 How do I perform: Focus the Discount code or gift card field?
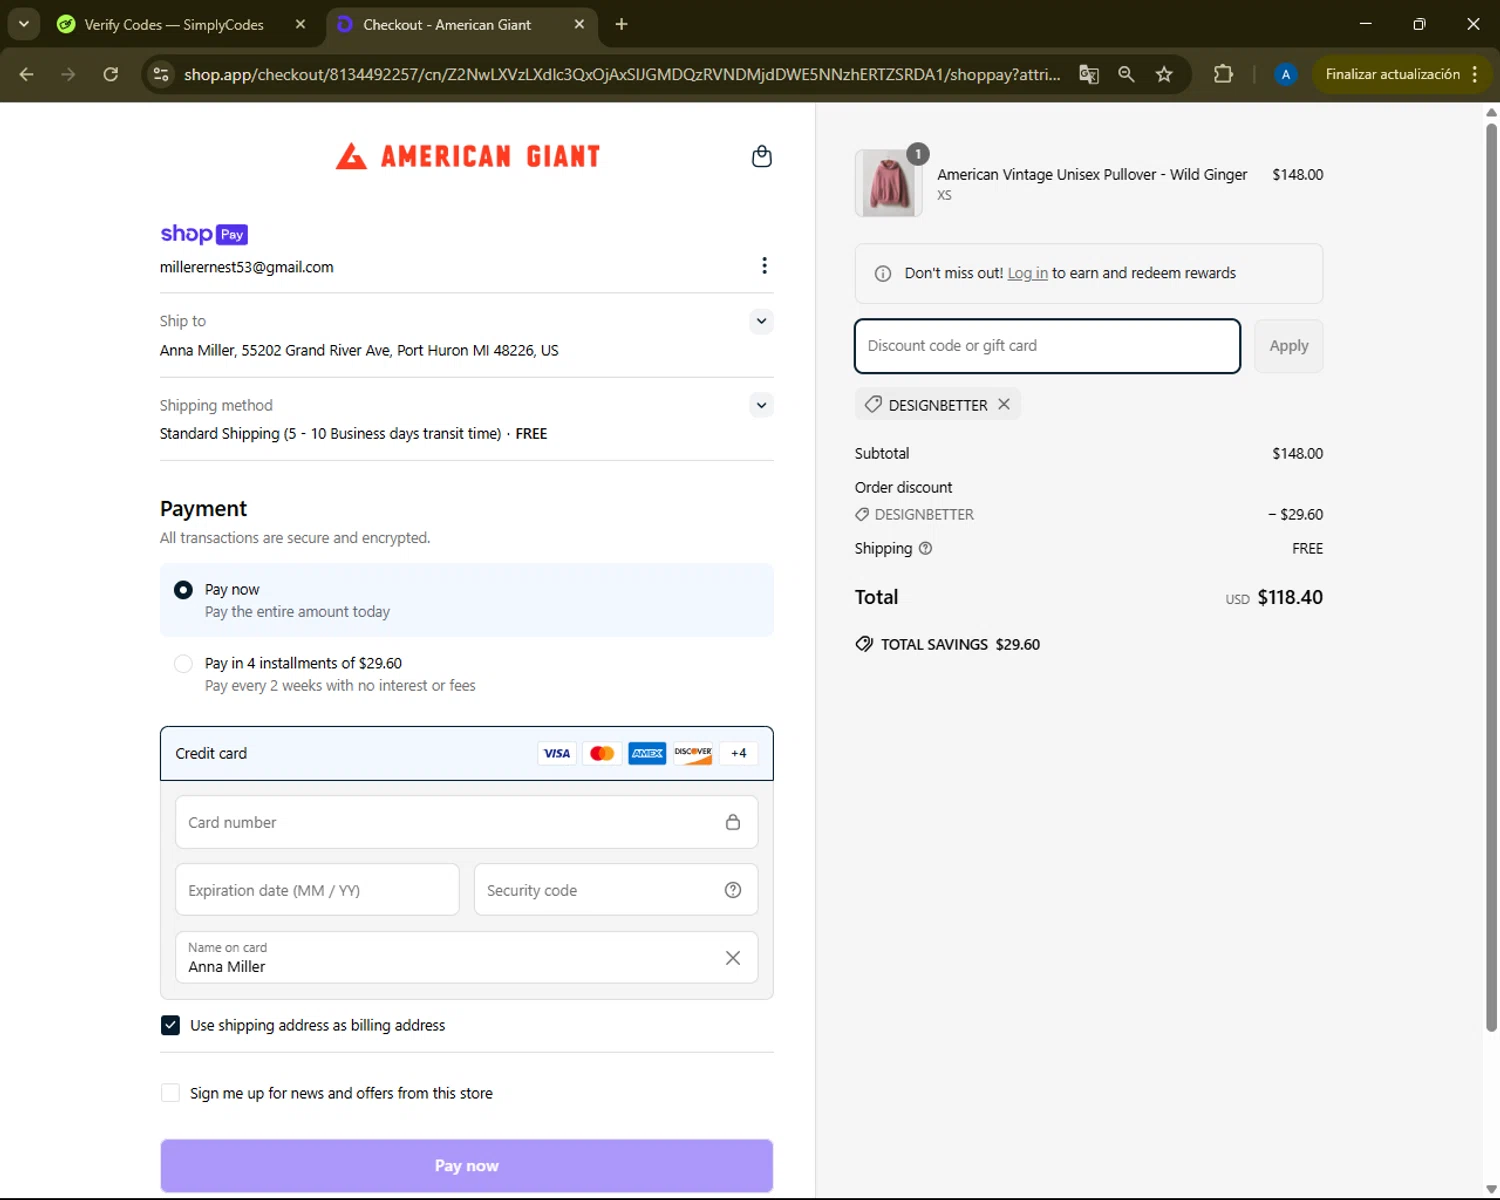tap(1047, 346)
